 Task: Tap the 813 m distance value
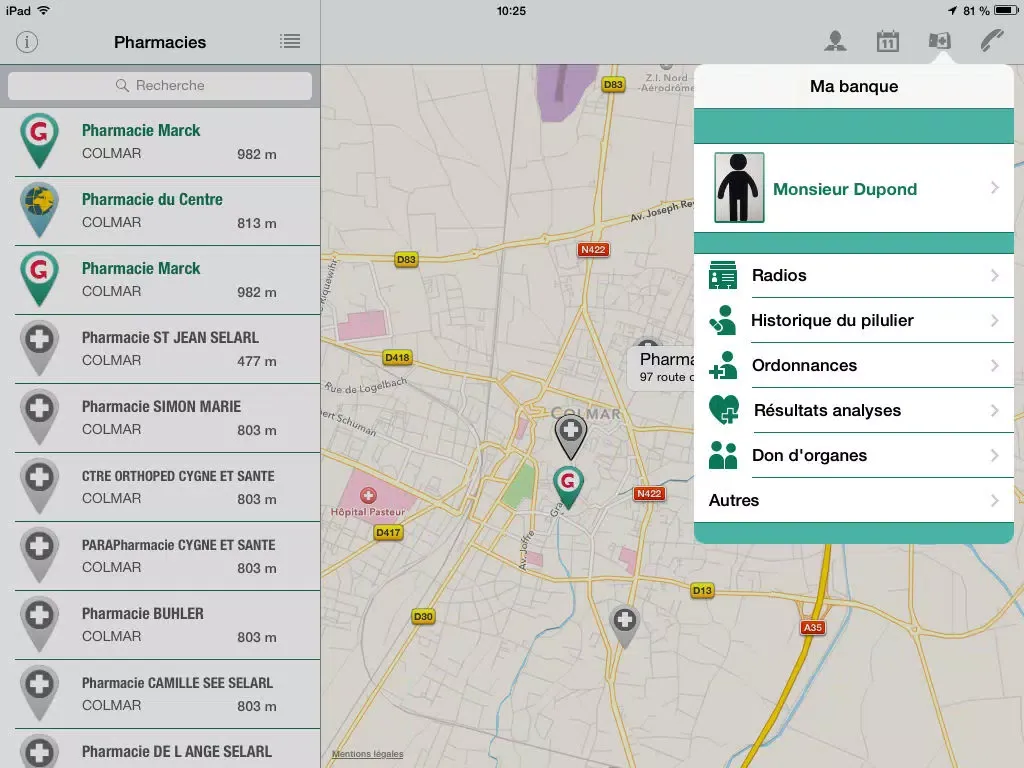257,223
